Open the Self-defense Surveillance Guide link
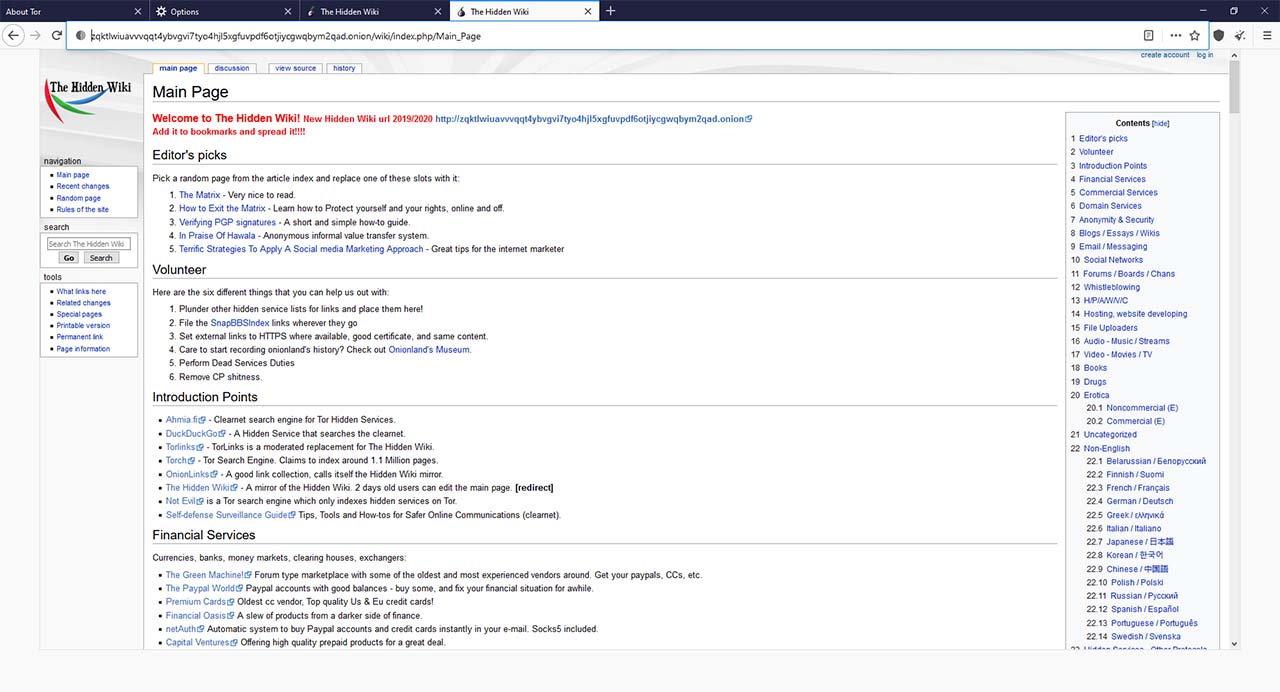The image size is (1280, 692). (230, 515)
